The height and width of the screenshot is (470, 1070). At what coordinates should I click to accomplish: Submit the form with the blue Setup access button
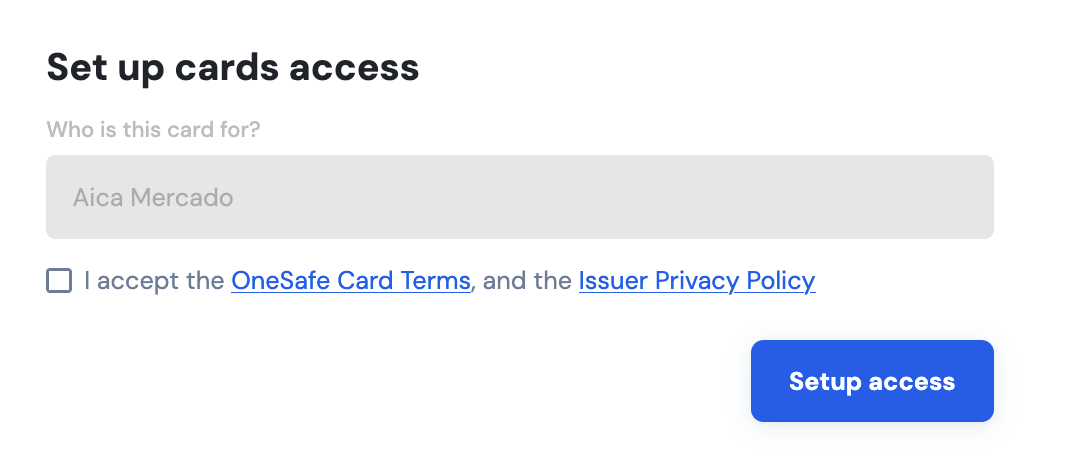(x=872, y=381)
